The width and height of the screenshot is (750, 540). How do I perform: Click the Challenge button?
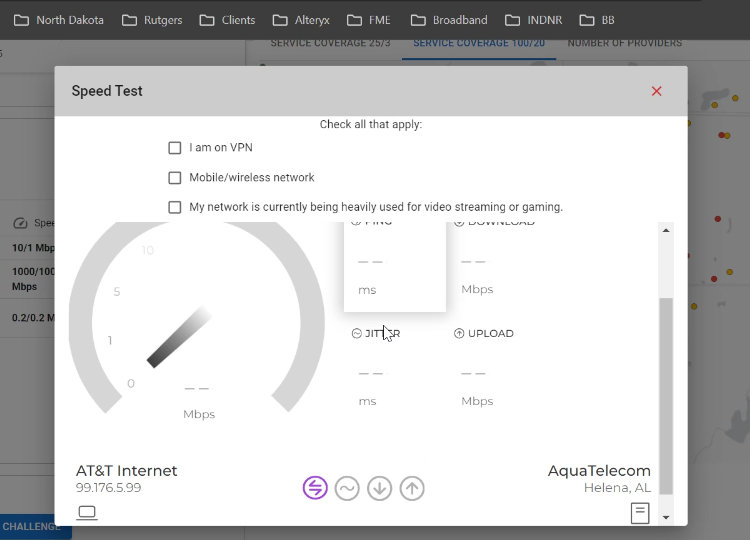32,526
